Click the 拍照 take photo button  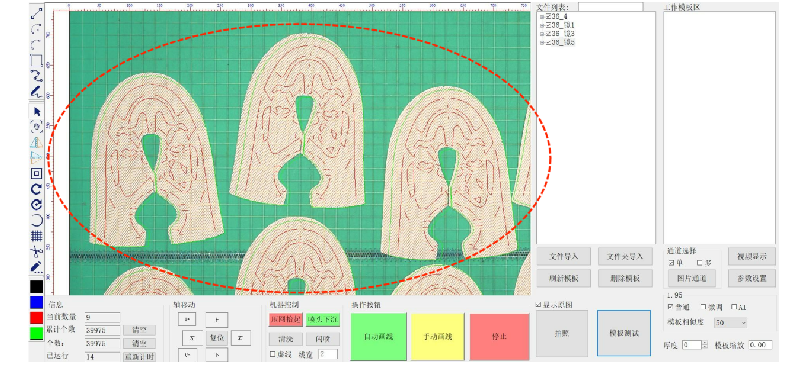point(562,334)
